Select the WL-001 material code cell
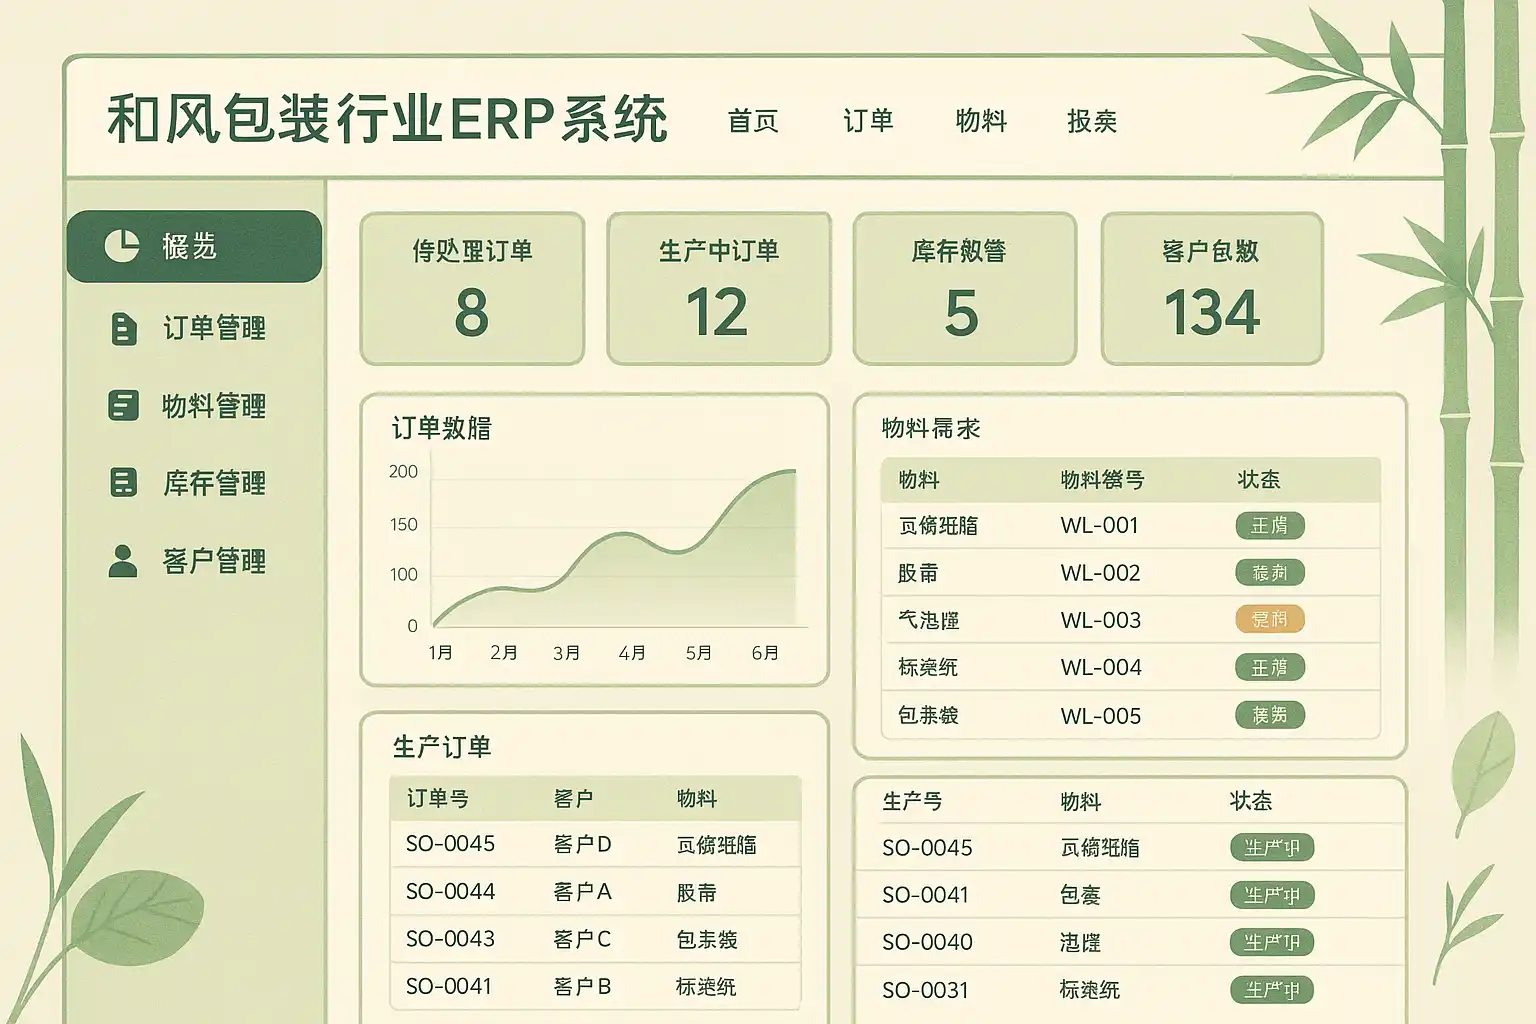1536x1024 pixels. (1100, 525)
